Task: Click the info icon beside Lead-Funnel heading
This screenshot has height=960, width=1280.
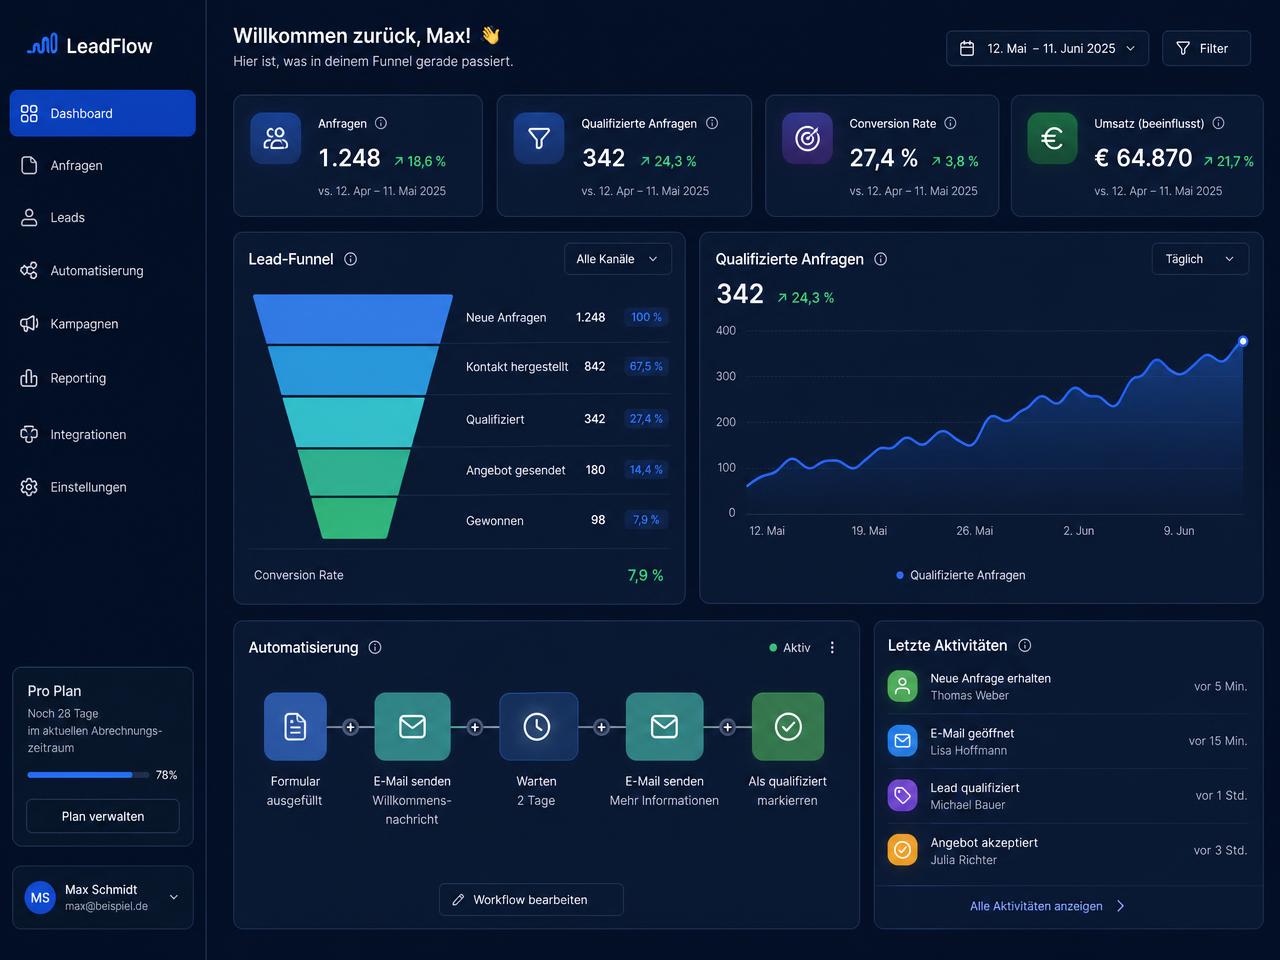Action: 351,259
